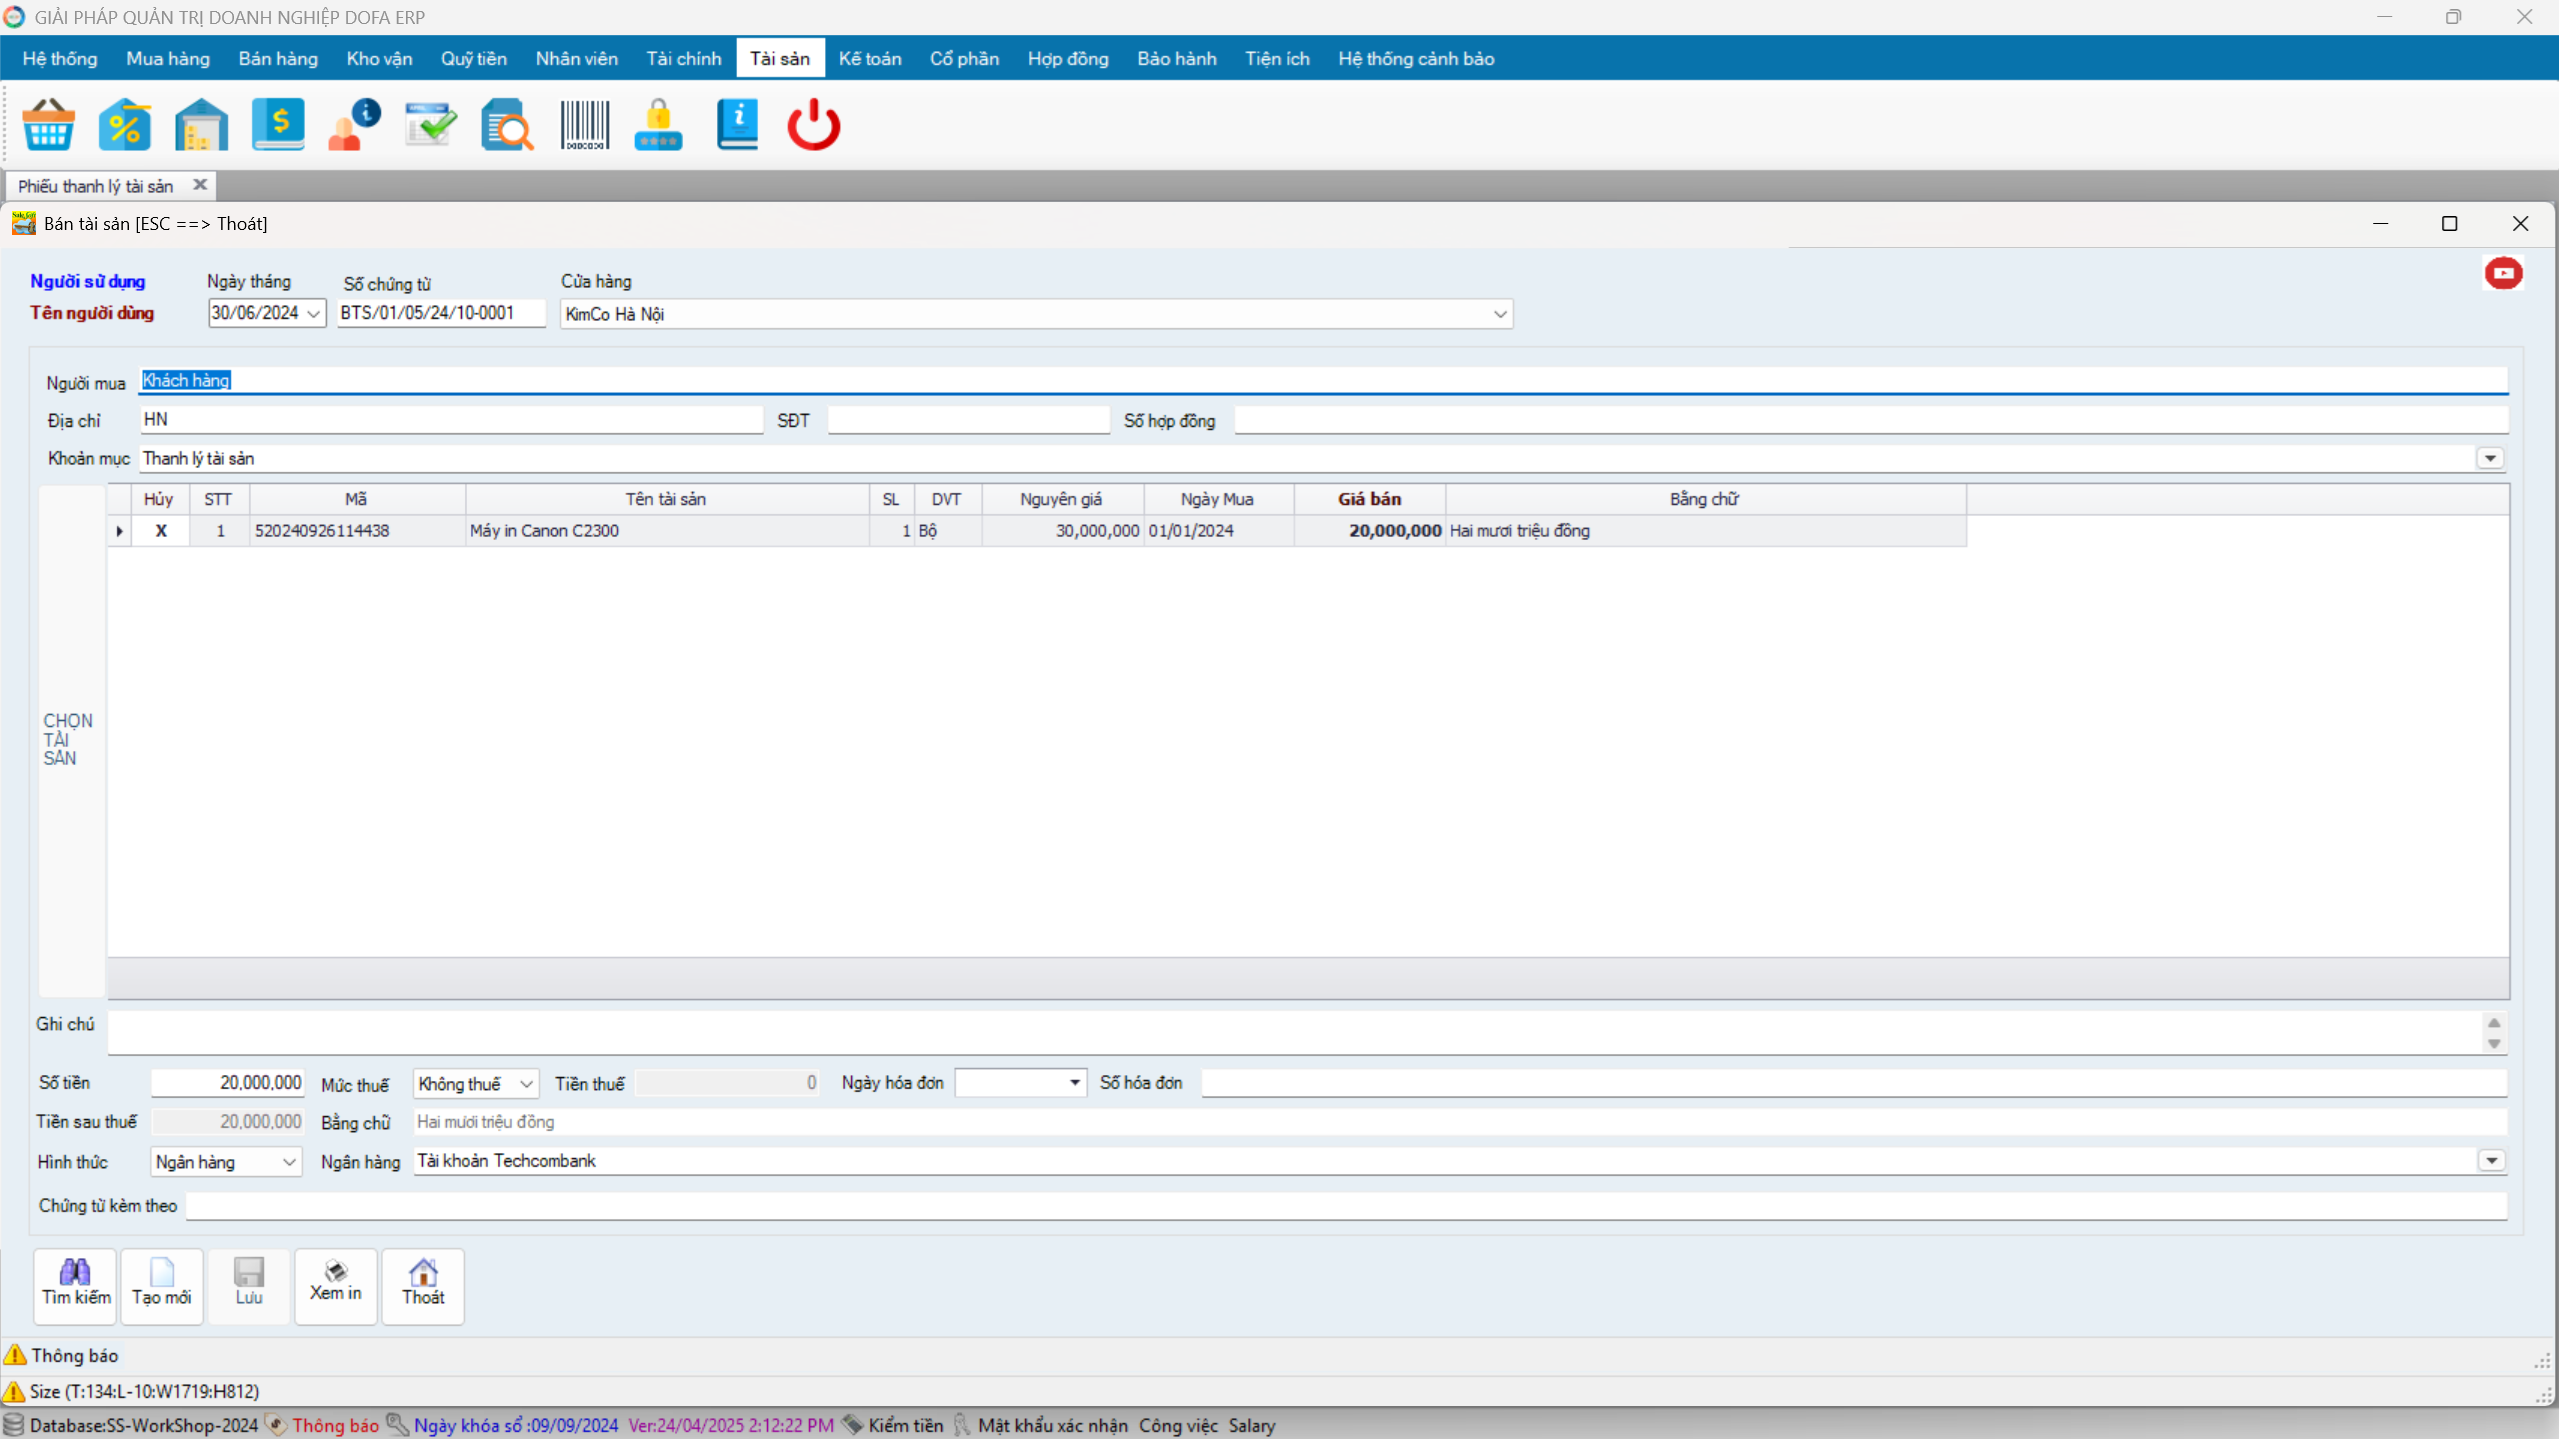Click the key icon beside Ngày khóa sổ
The width and height of the screenshot is (2559, 1439).
tap(397, 1424)
